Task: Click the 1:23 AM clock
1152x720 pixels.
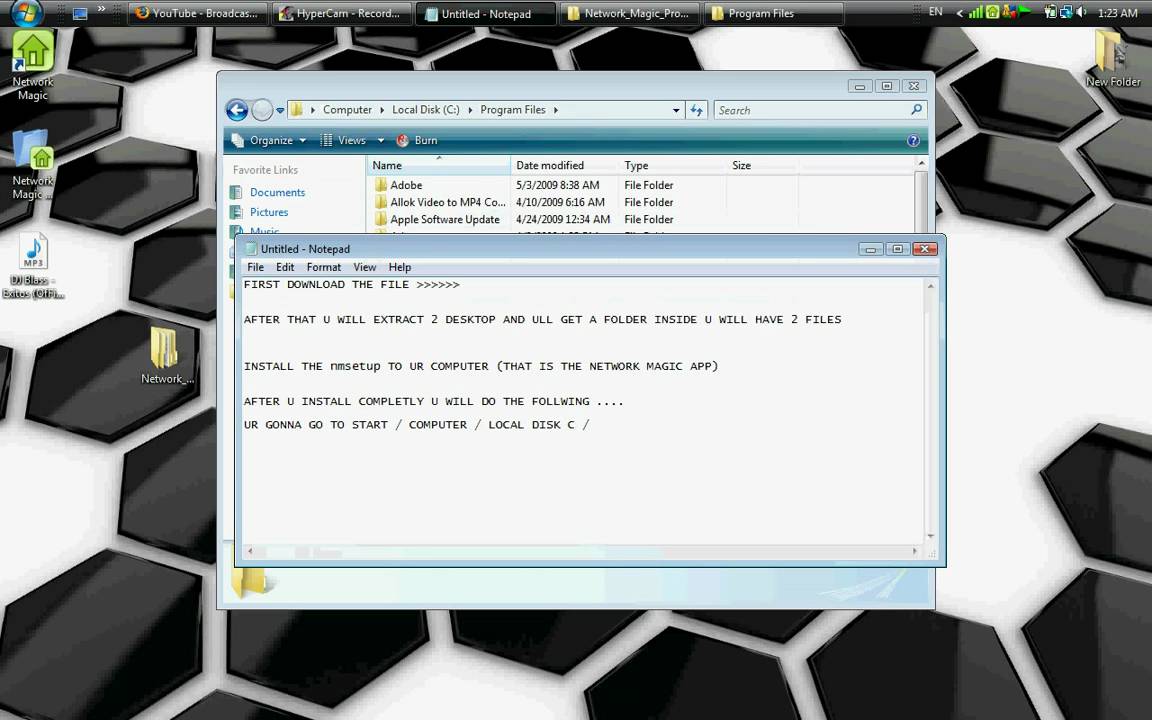Action: (x=1117, y=12)
